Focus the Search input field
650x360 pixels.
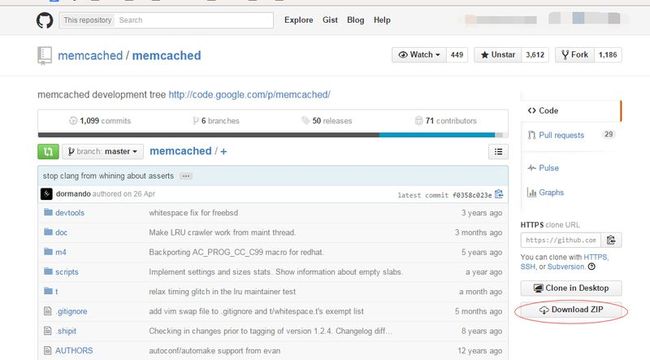click(194, 20)
